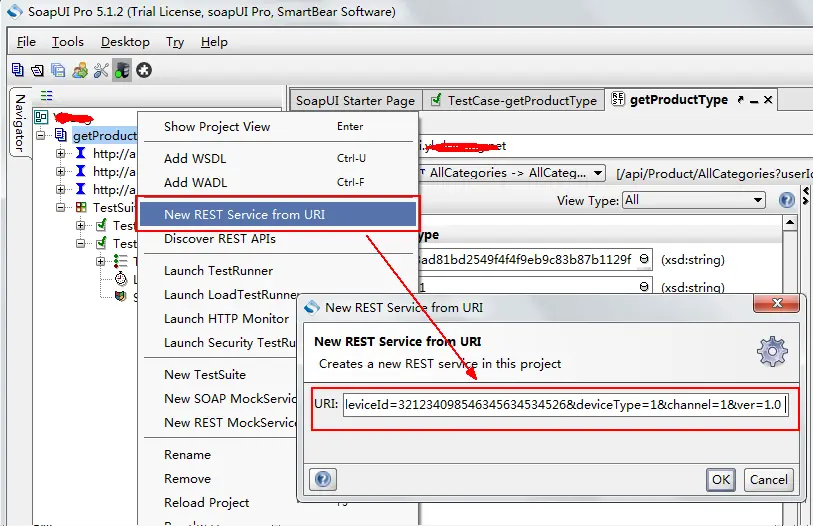Viewport: 813px width, 526px height.
Task: Collapse the getProduct project node
Action: point(40,135)
